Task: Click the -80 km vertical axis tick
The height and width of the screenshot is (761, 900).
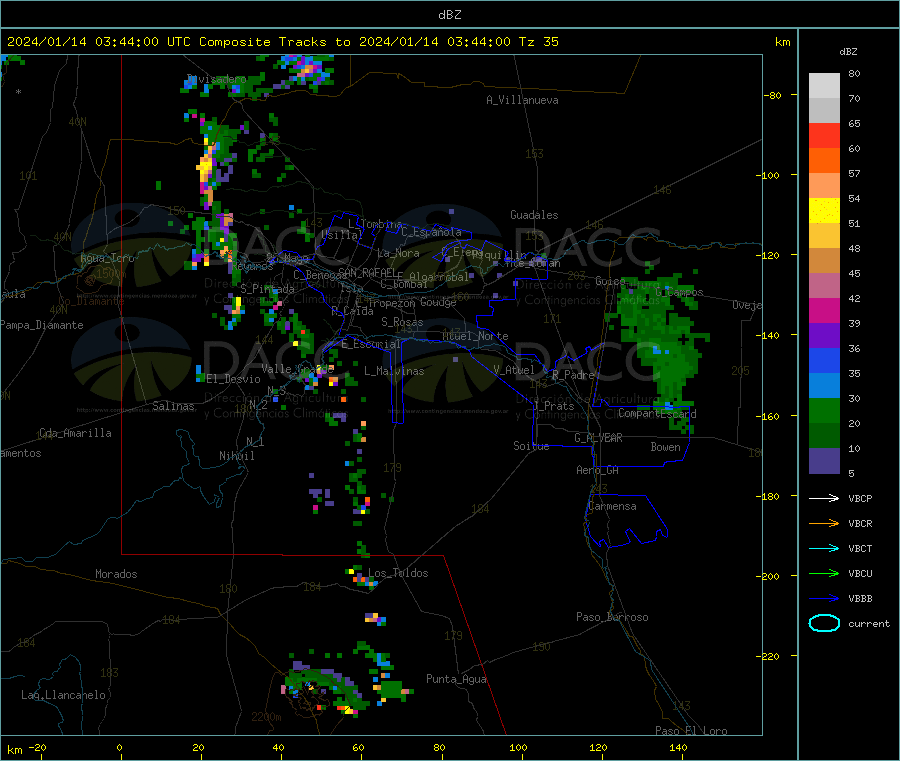Action: pos(773,95)
